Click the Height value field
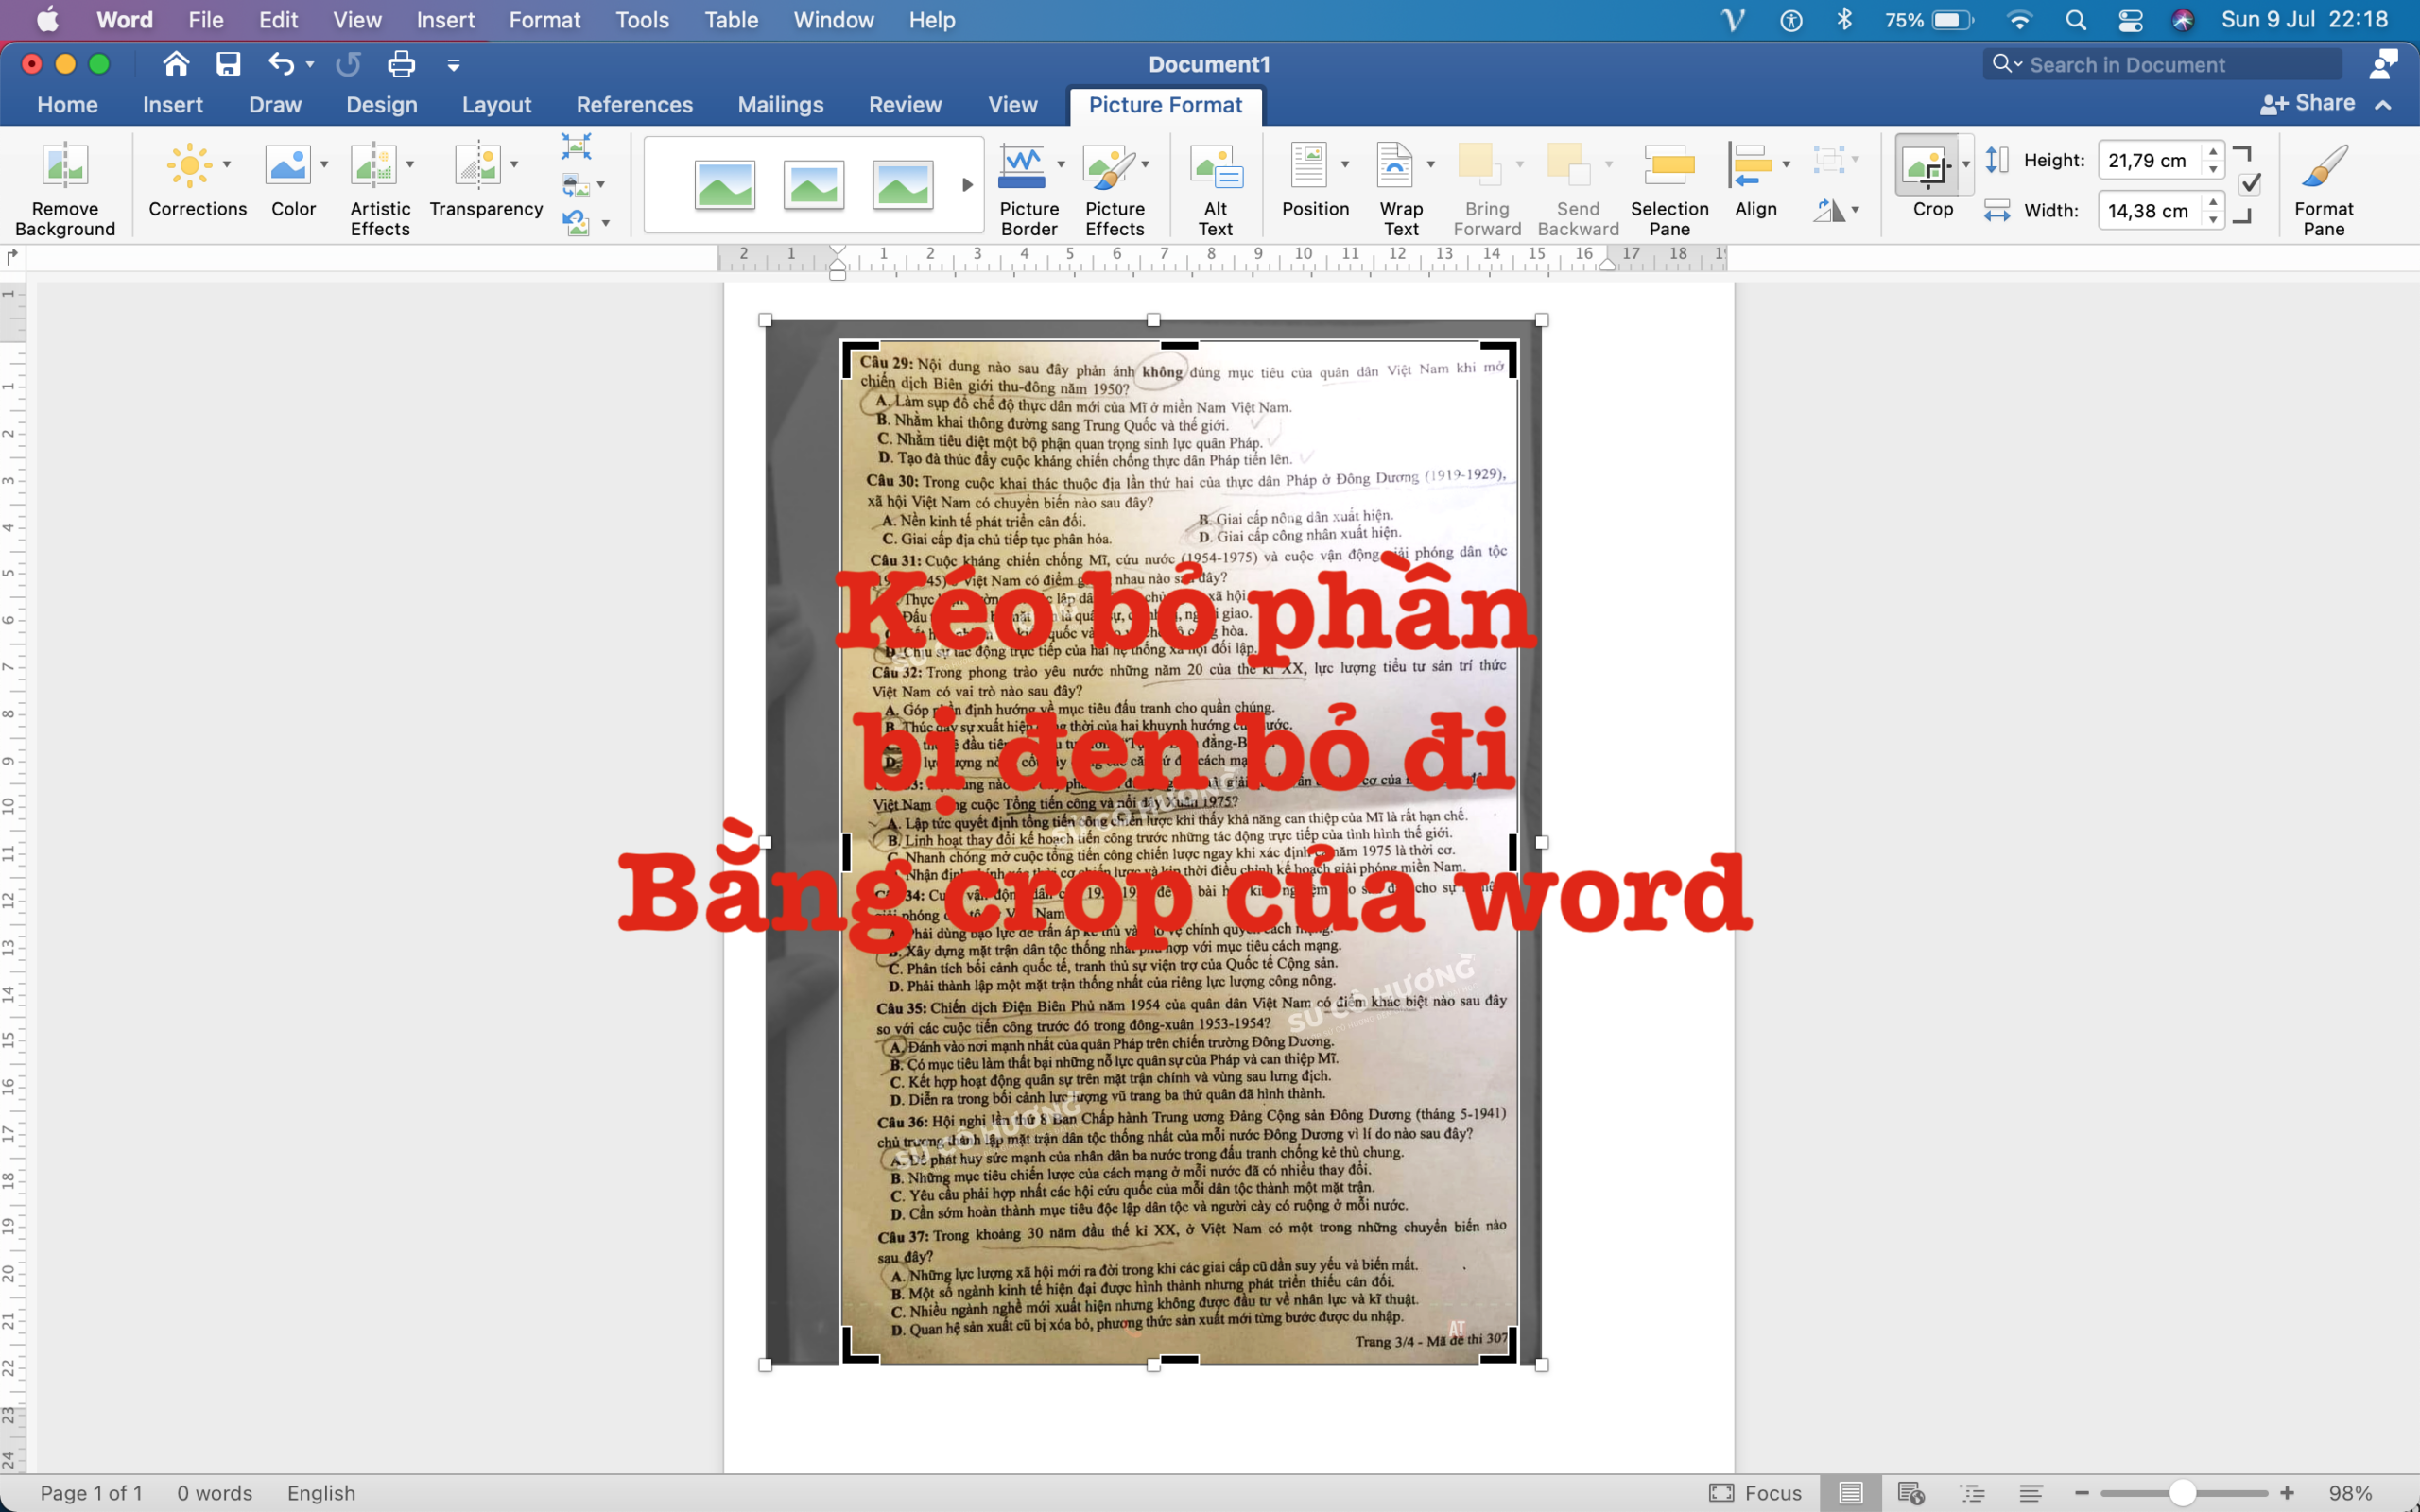2420x1512 pixels. tap(2148, 160)
